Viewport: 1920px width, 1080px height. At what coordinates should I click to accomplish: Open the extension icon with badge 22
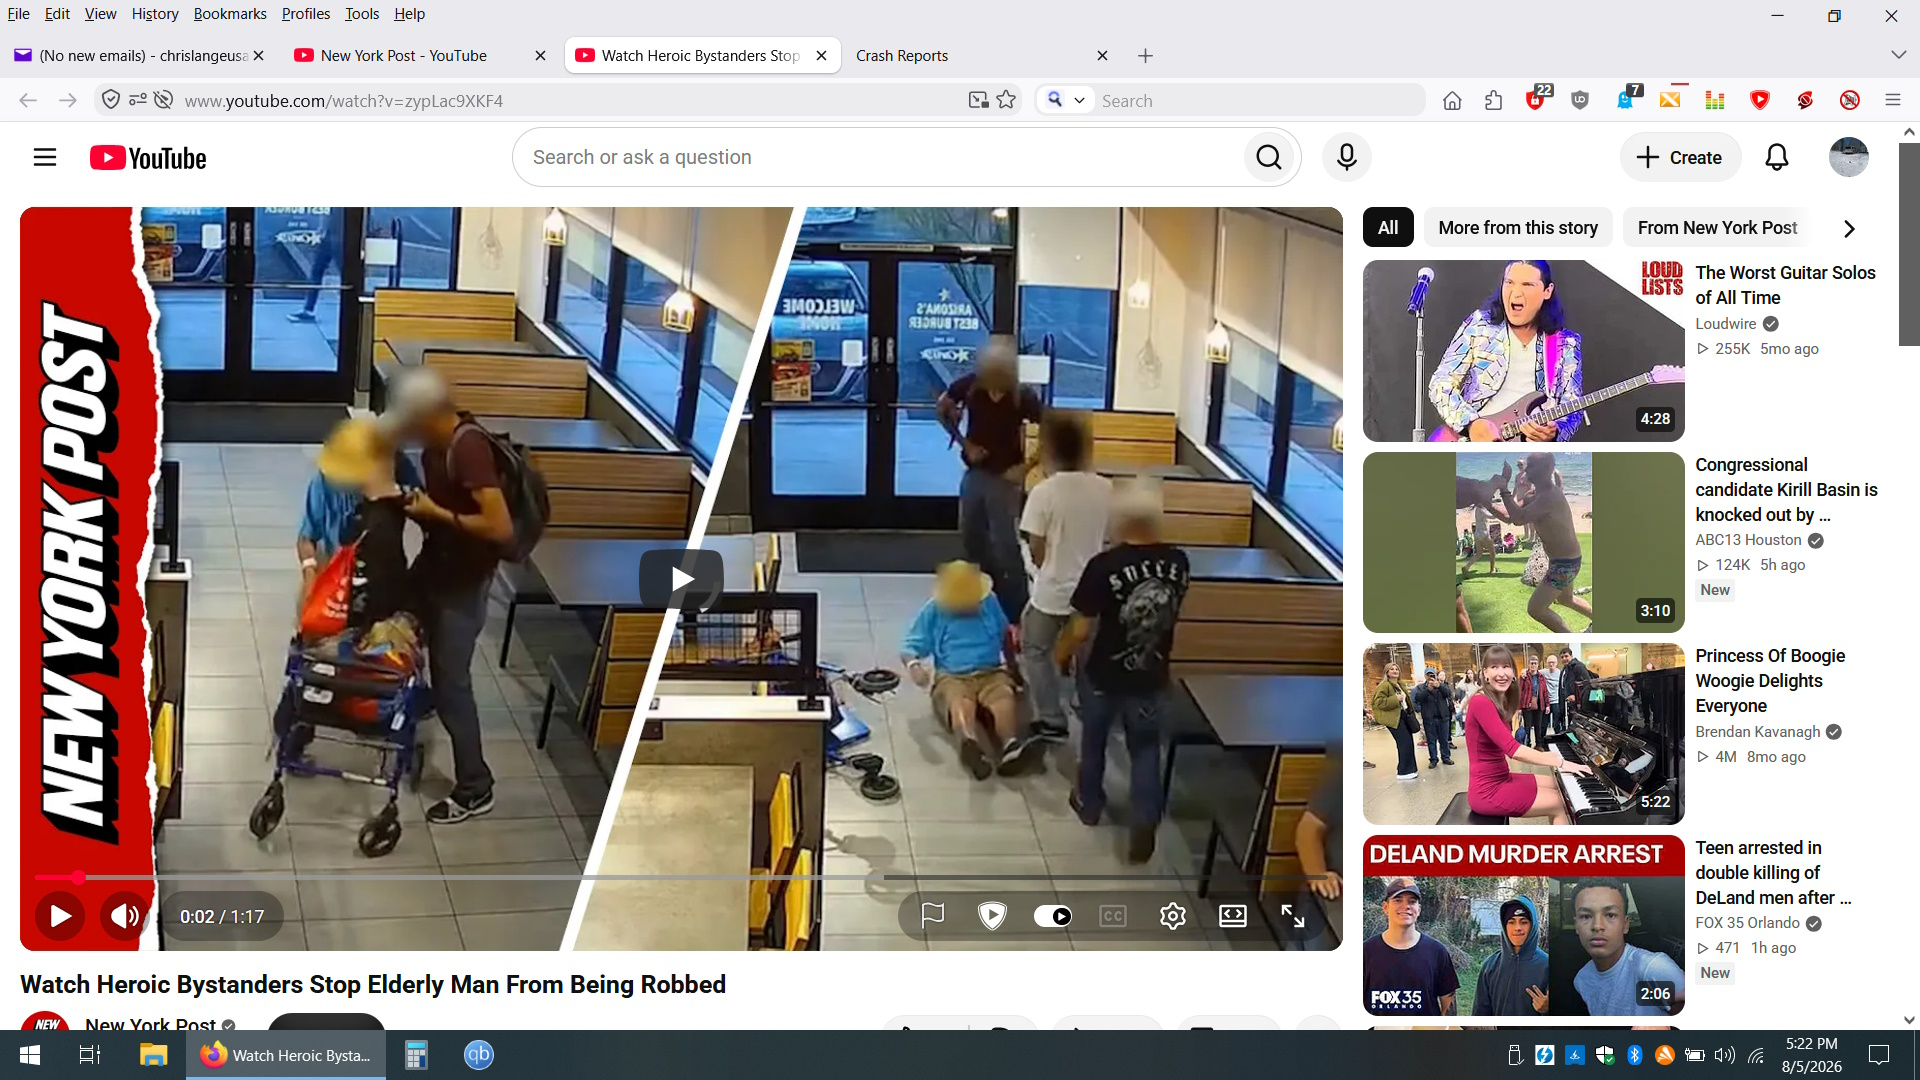click(1537, 99)
